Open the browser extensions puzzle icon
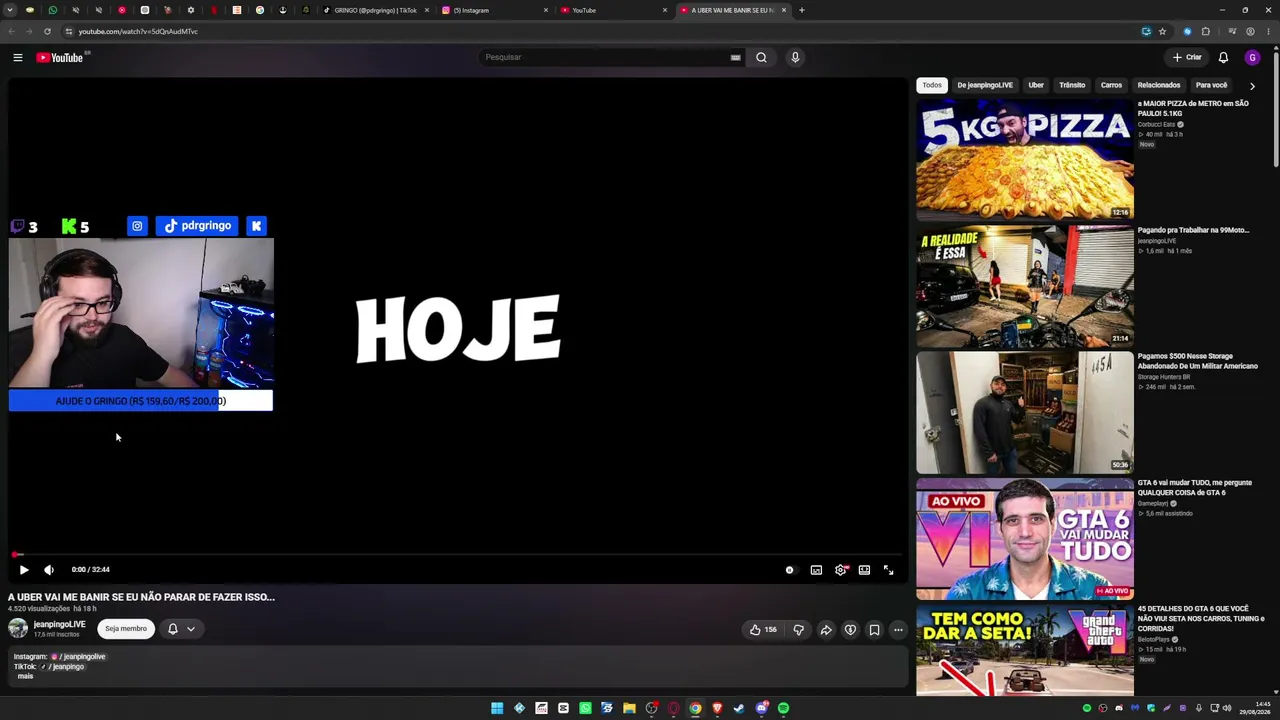The height and width of the screenshot is (720, 1280). [1206, 31]
